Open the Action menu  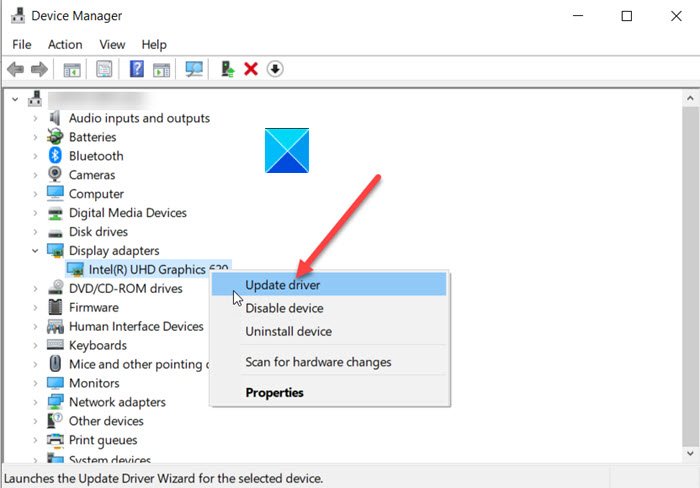click(65, 45)
